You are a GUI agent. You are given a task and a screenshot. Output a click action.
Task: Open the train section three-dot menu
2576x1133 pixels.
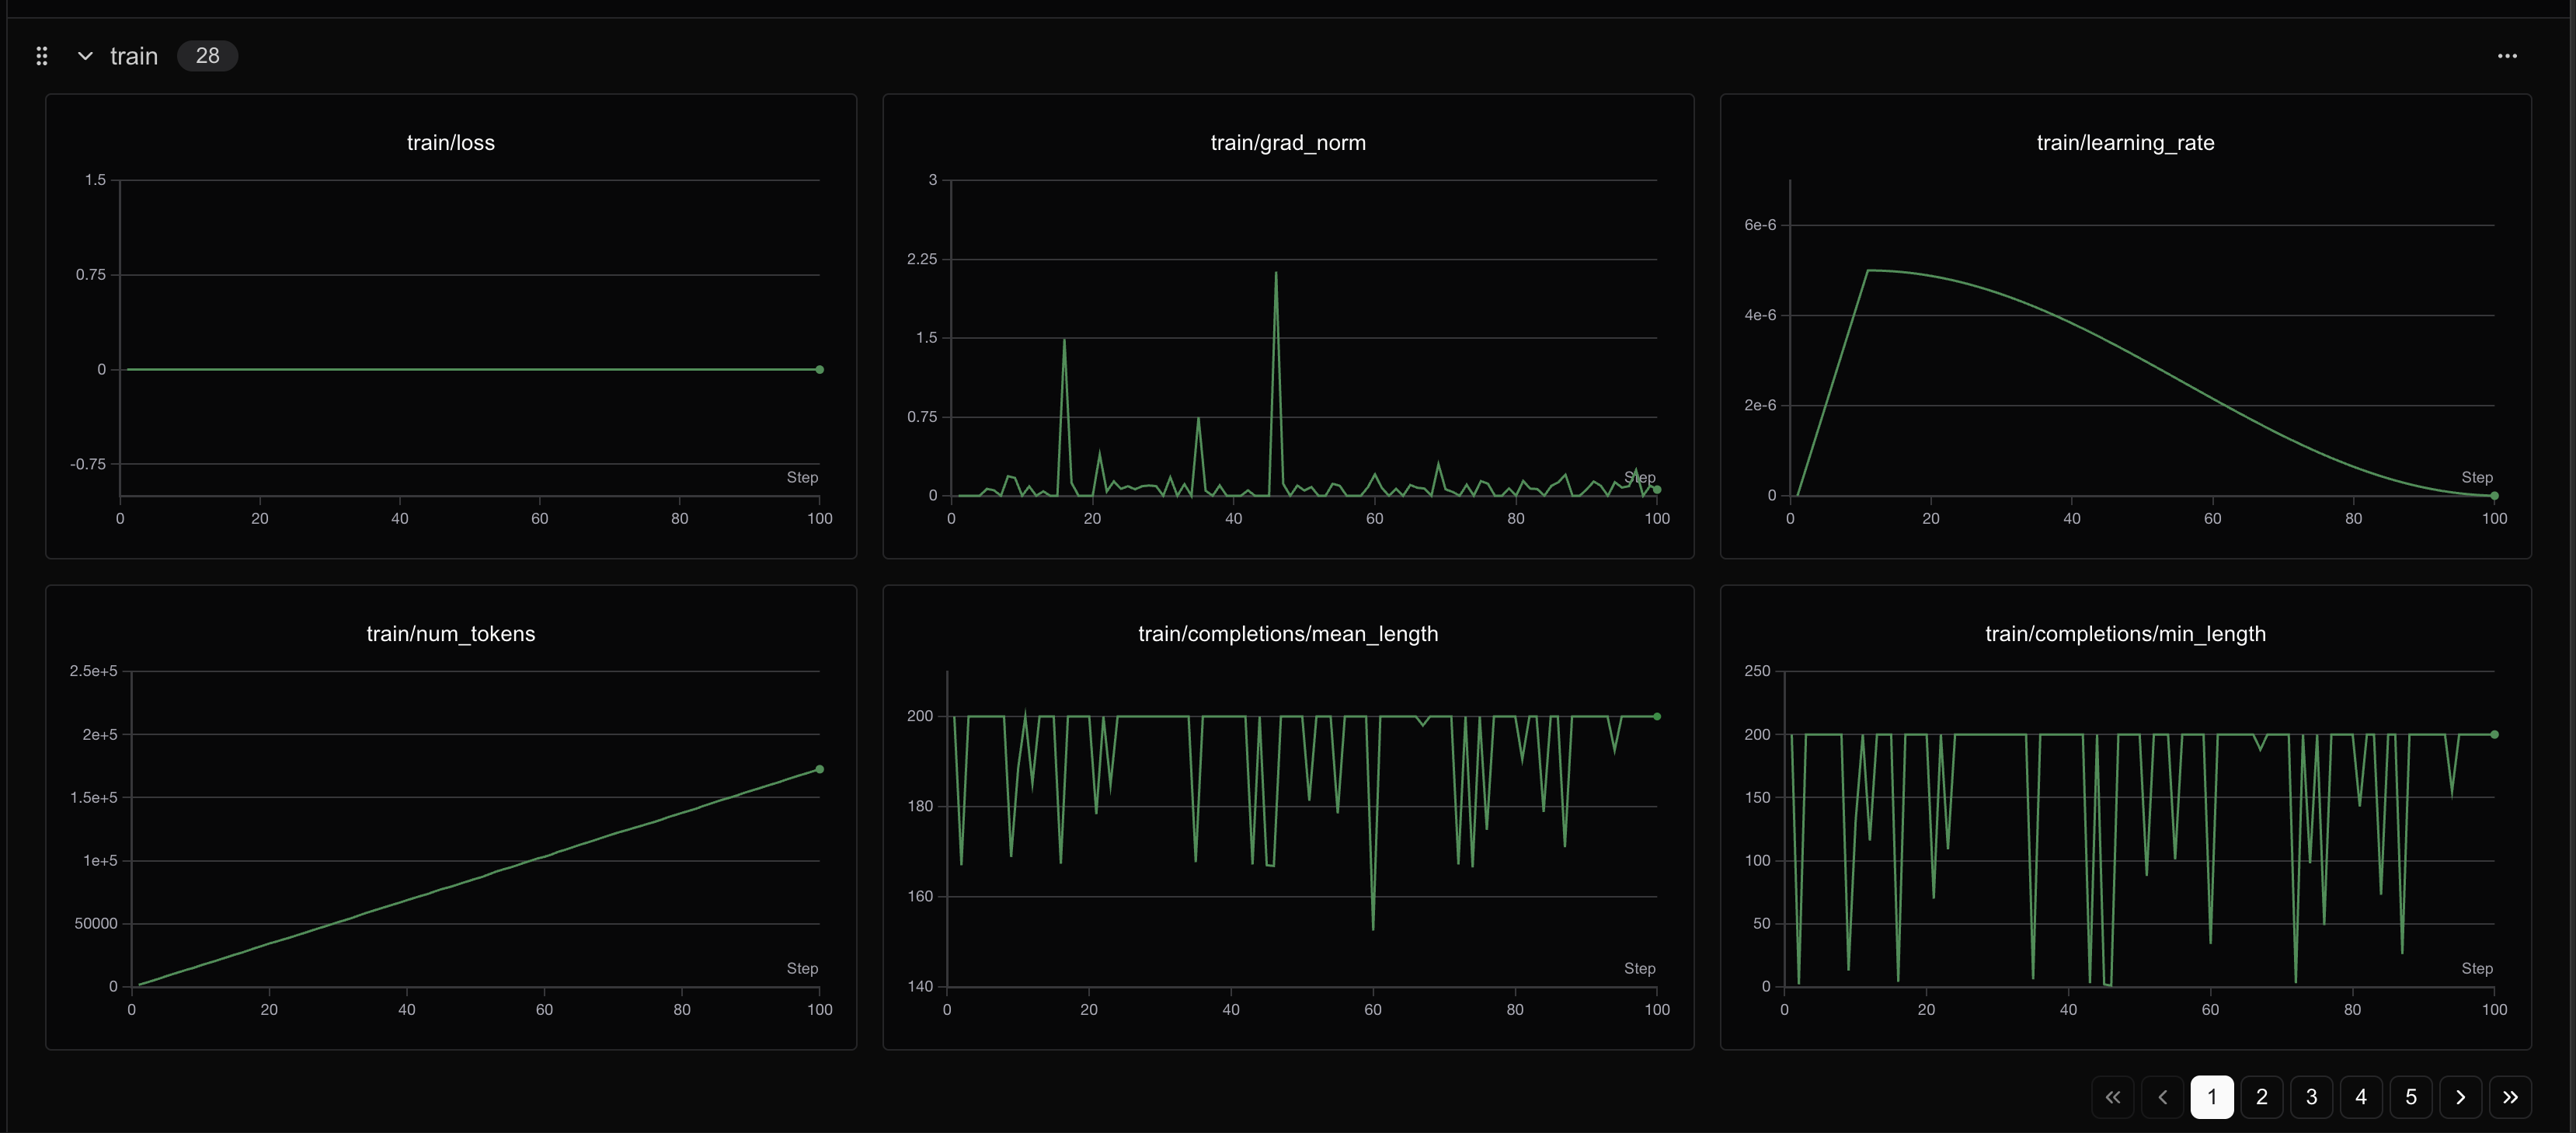(x=2506, y=56)
